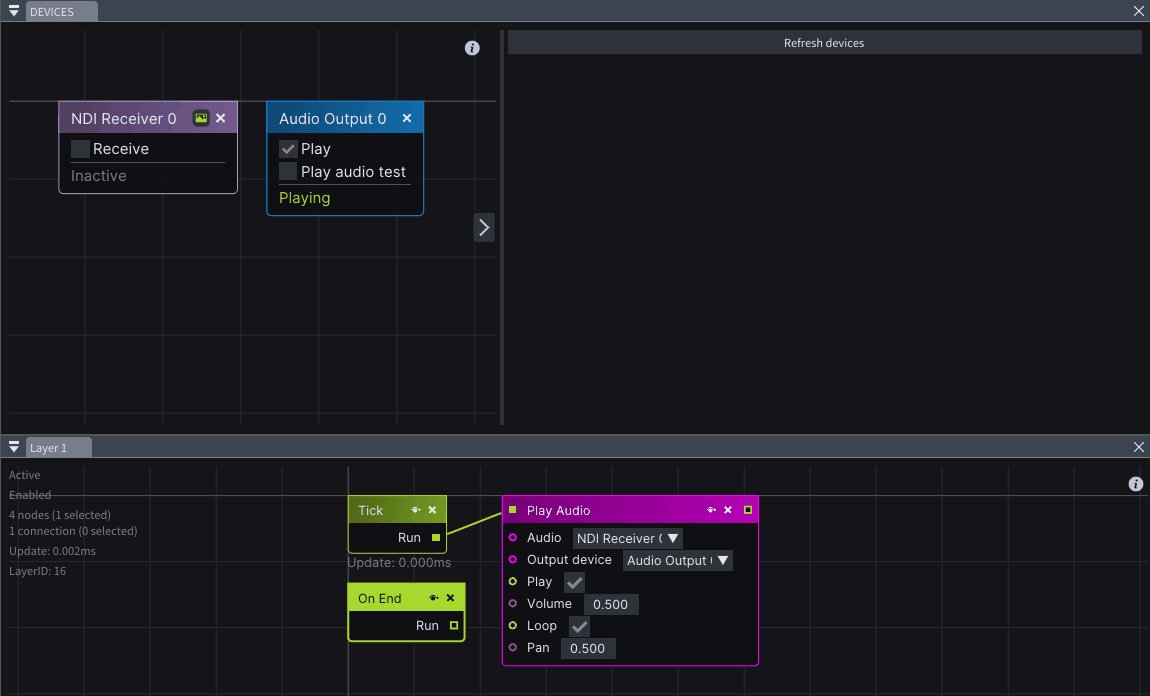Open the info icon in Layer 1 panel

pyautogui.click(x=1135, y=484)
